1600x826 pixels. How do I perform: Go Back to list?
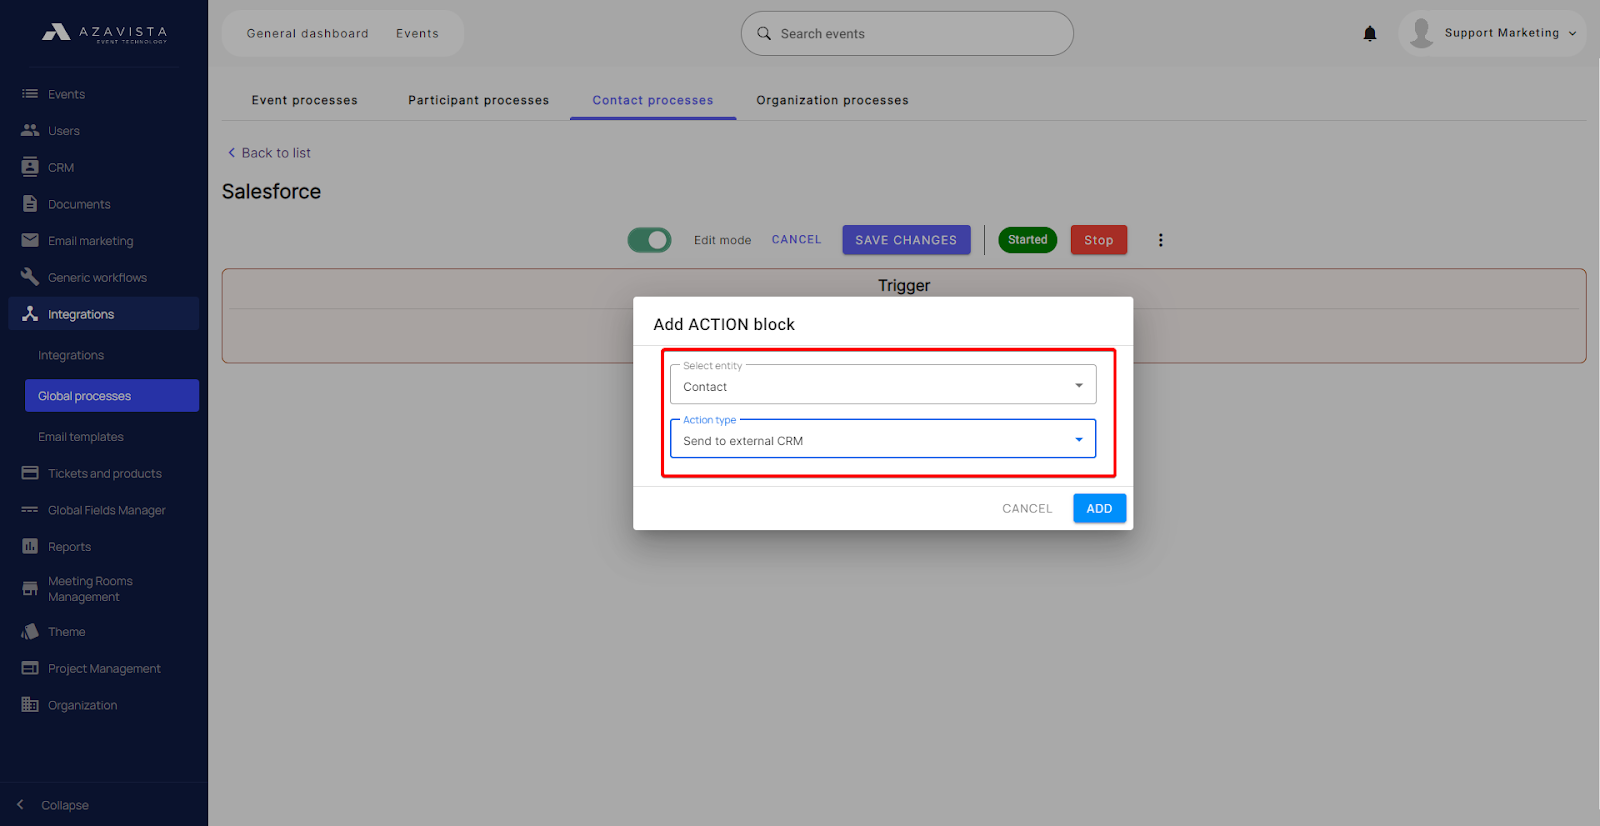269,153
